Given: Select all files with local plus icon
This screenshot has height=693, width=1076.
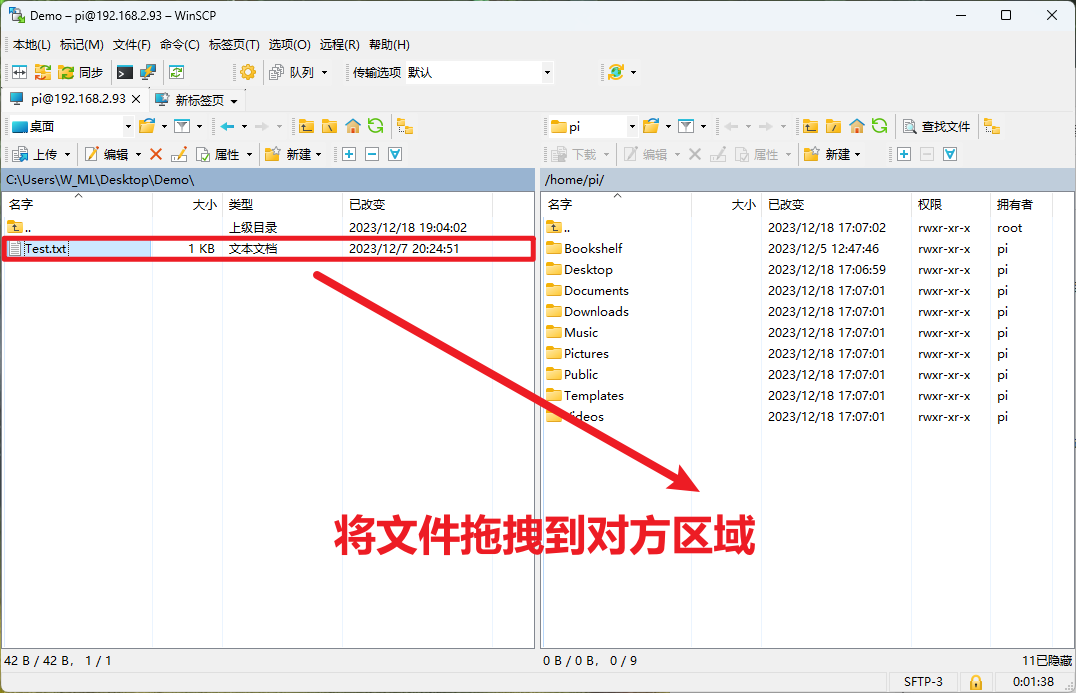Looking at the screenshot, I should click(349, 154).
